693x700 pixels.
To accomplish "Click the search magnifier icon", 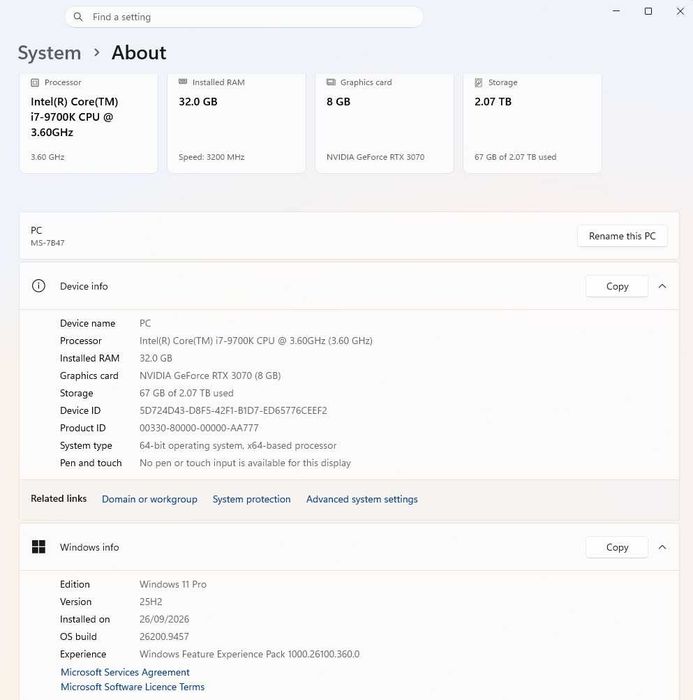I will click(x=78, y=17).
